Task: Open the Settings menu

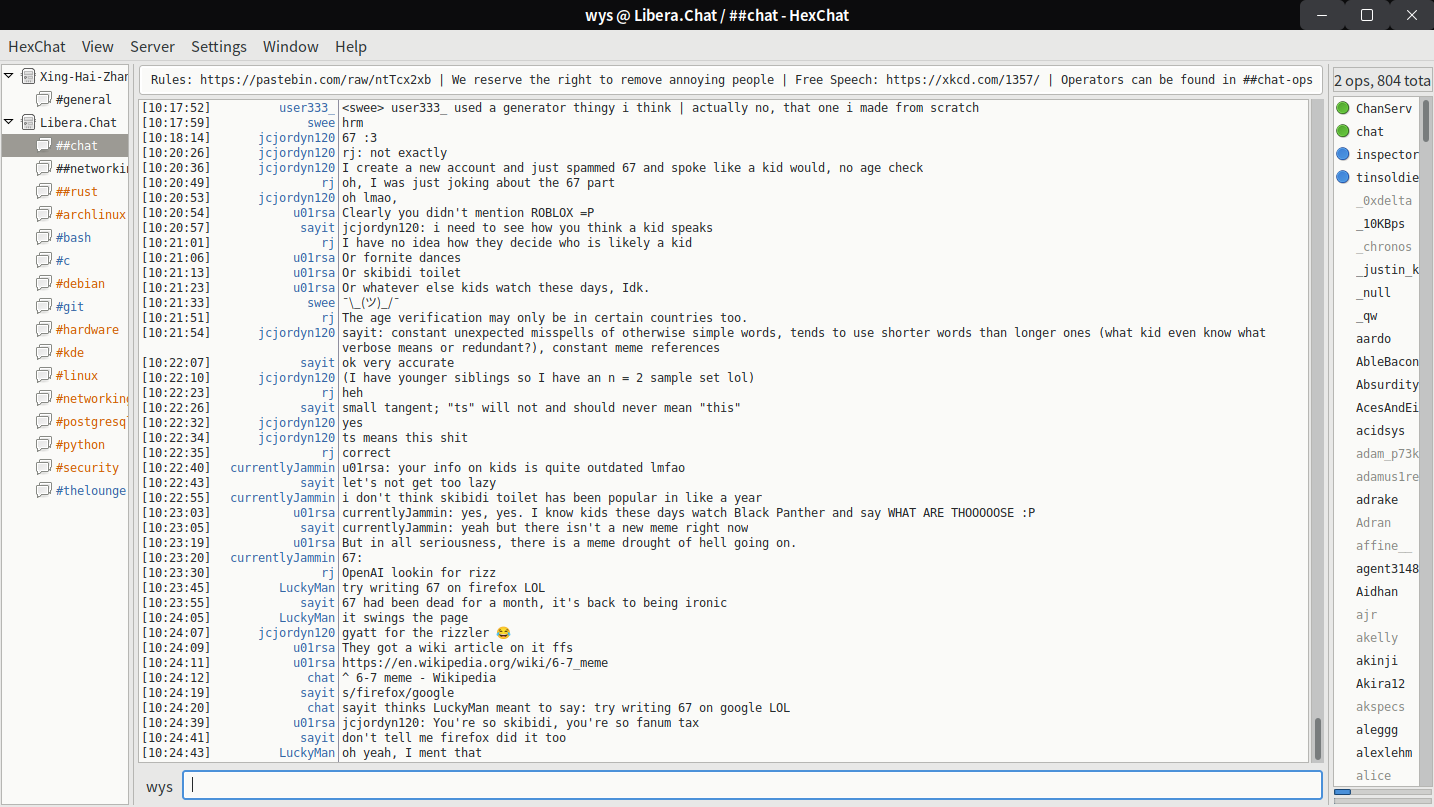Action: tap(219, 46)
